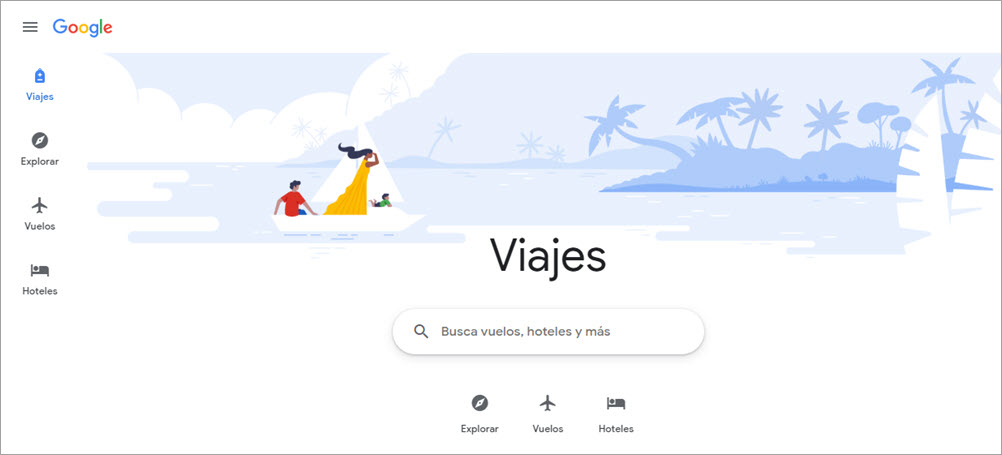Screen dimensions: 1002x455
Task: Open the hamburger main menu
Action: (x=30, y=27)
